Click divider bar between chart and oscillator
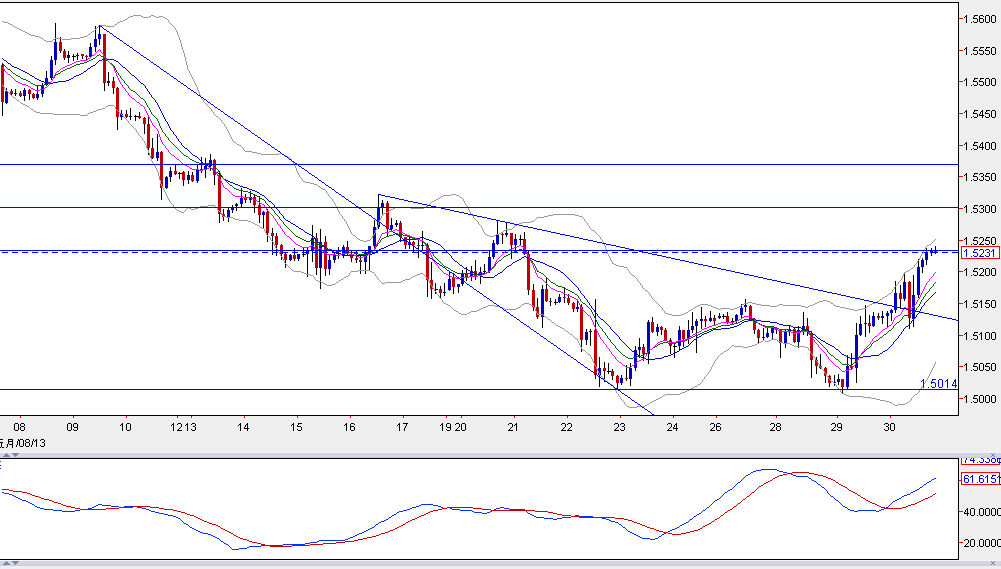The width and height of the screenshot is (1001, 569). [498, 455]
